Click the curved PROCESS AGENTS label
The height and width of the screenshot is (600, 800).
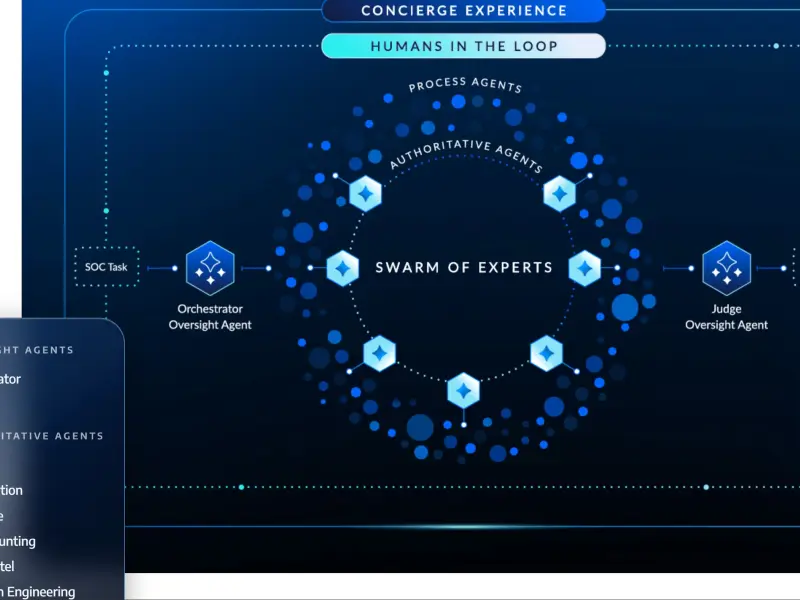[465, 85]
